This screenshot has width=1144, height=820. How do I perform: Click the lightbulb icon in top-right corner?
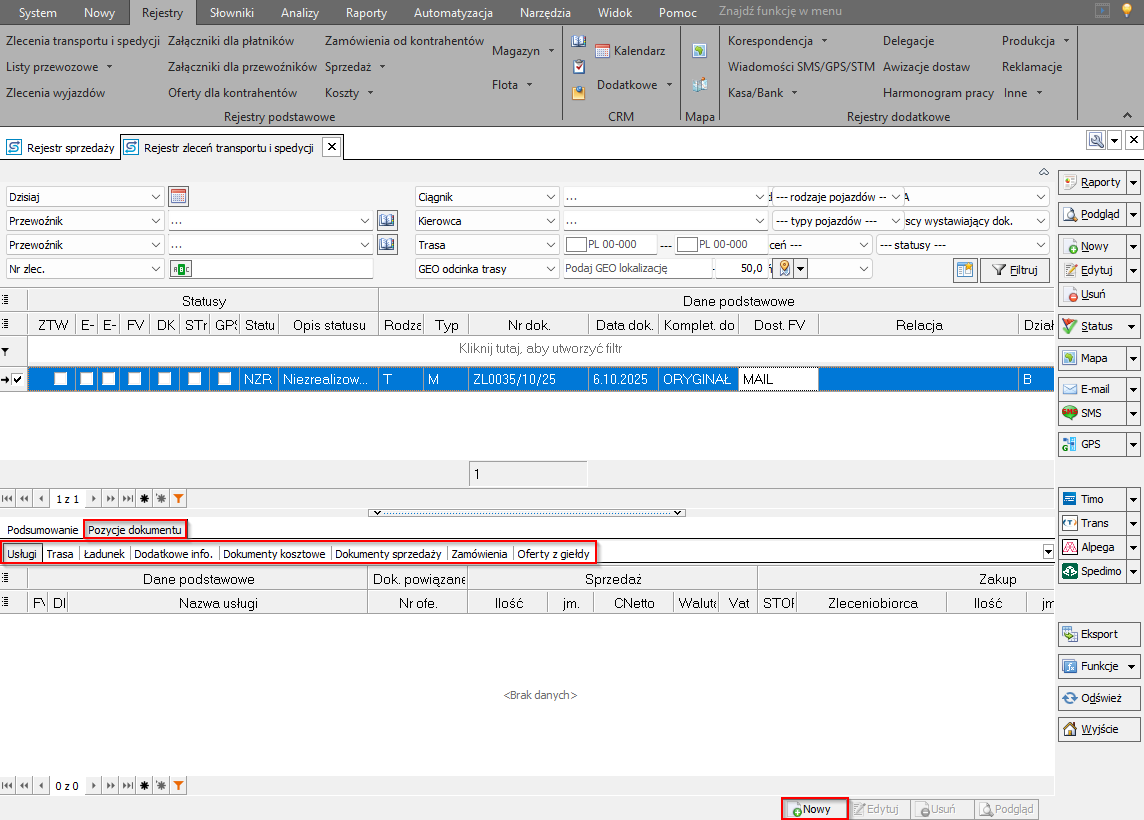click(1127, 12)
